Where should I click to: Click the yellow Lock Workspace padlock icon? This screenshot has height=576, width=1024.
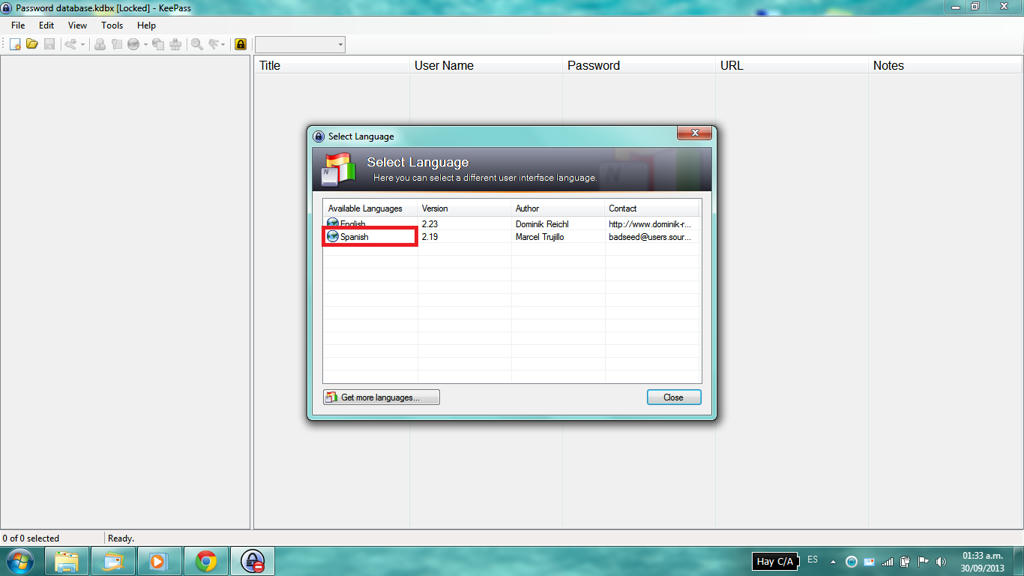(x=240, y=44)
